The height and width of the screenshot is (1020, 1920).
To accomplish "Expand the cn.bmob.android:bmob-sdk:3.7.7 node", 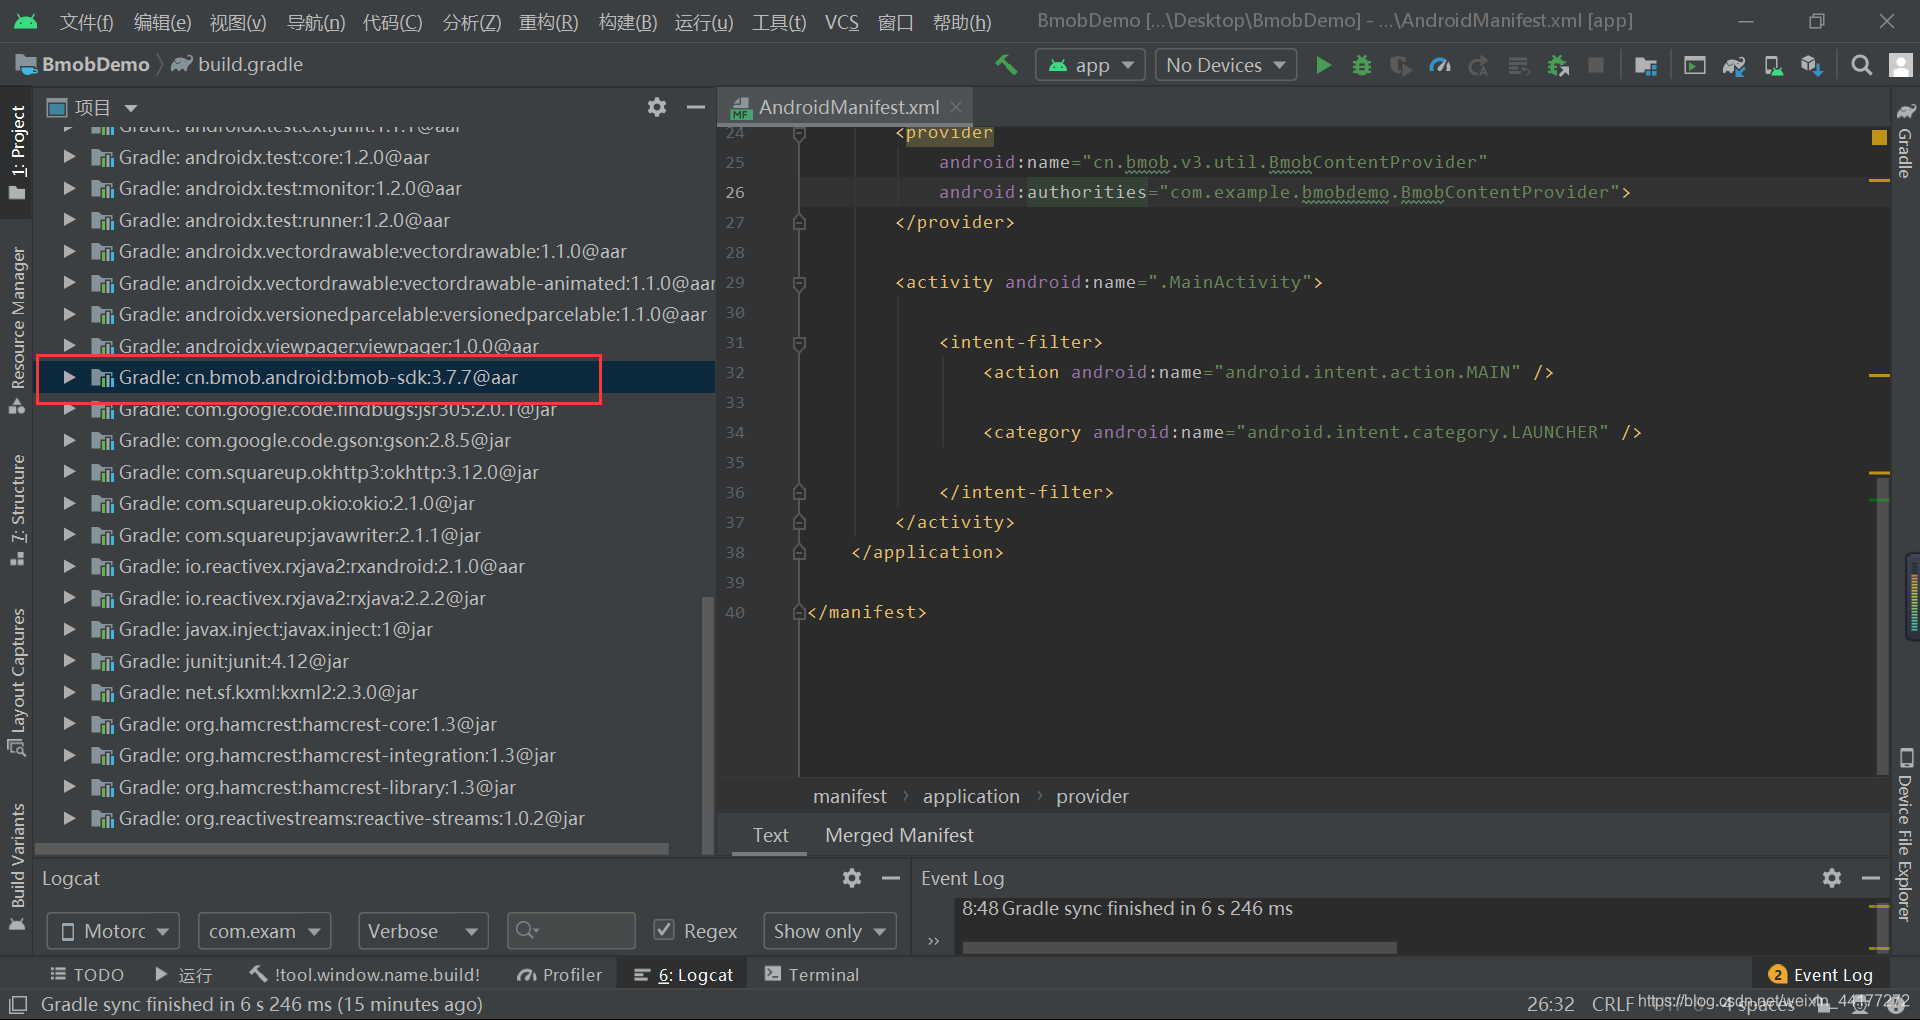I will pyautogui.click(x=69, y=377).
